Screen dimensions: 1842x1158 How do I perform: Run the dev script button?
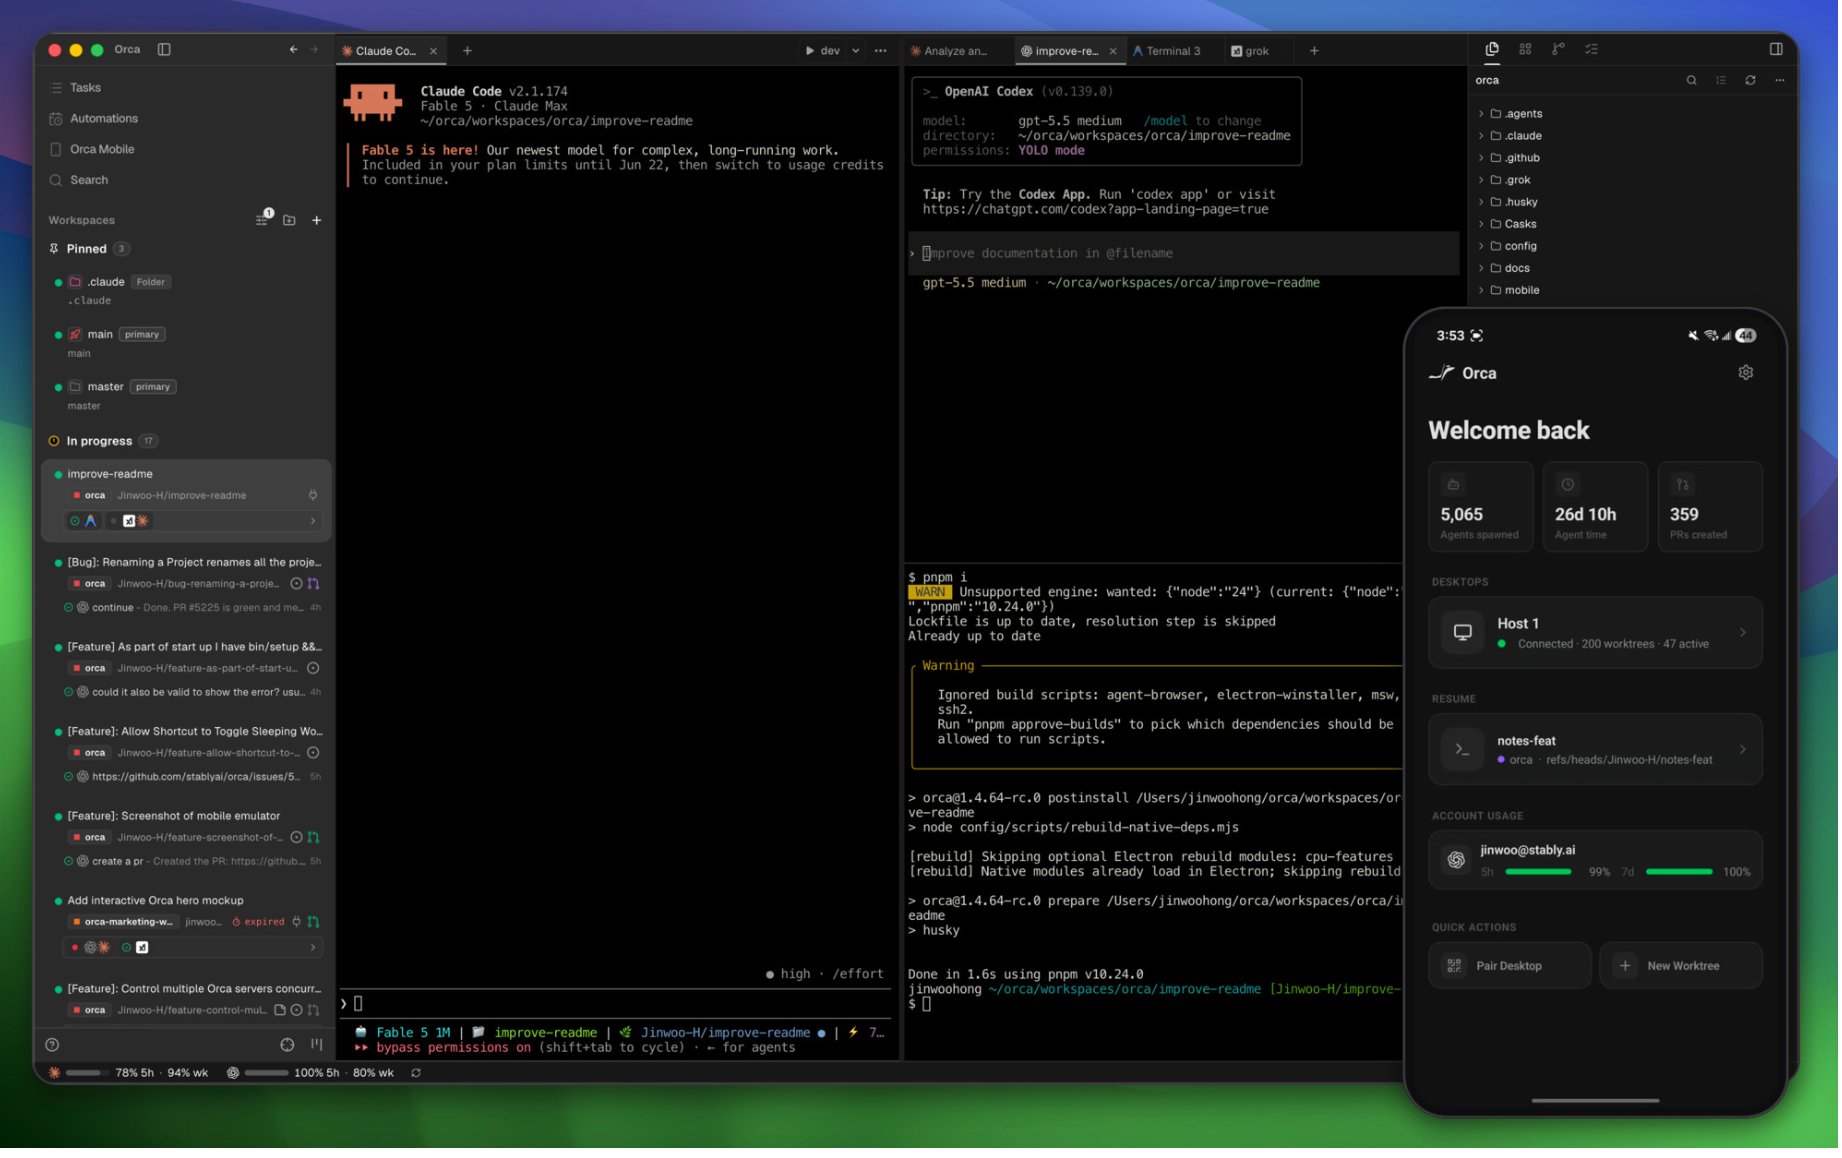coord(821,51)
